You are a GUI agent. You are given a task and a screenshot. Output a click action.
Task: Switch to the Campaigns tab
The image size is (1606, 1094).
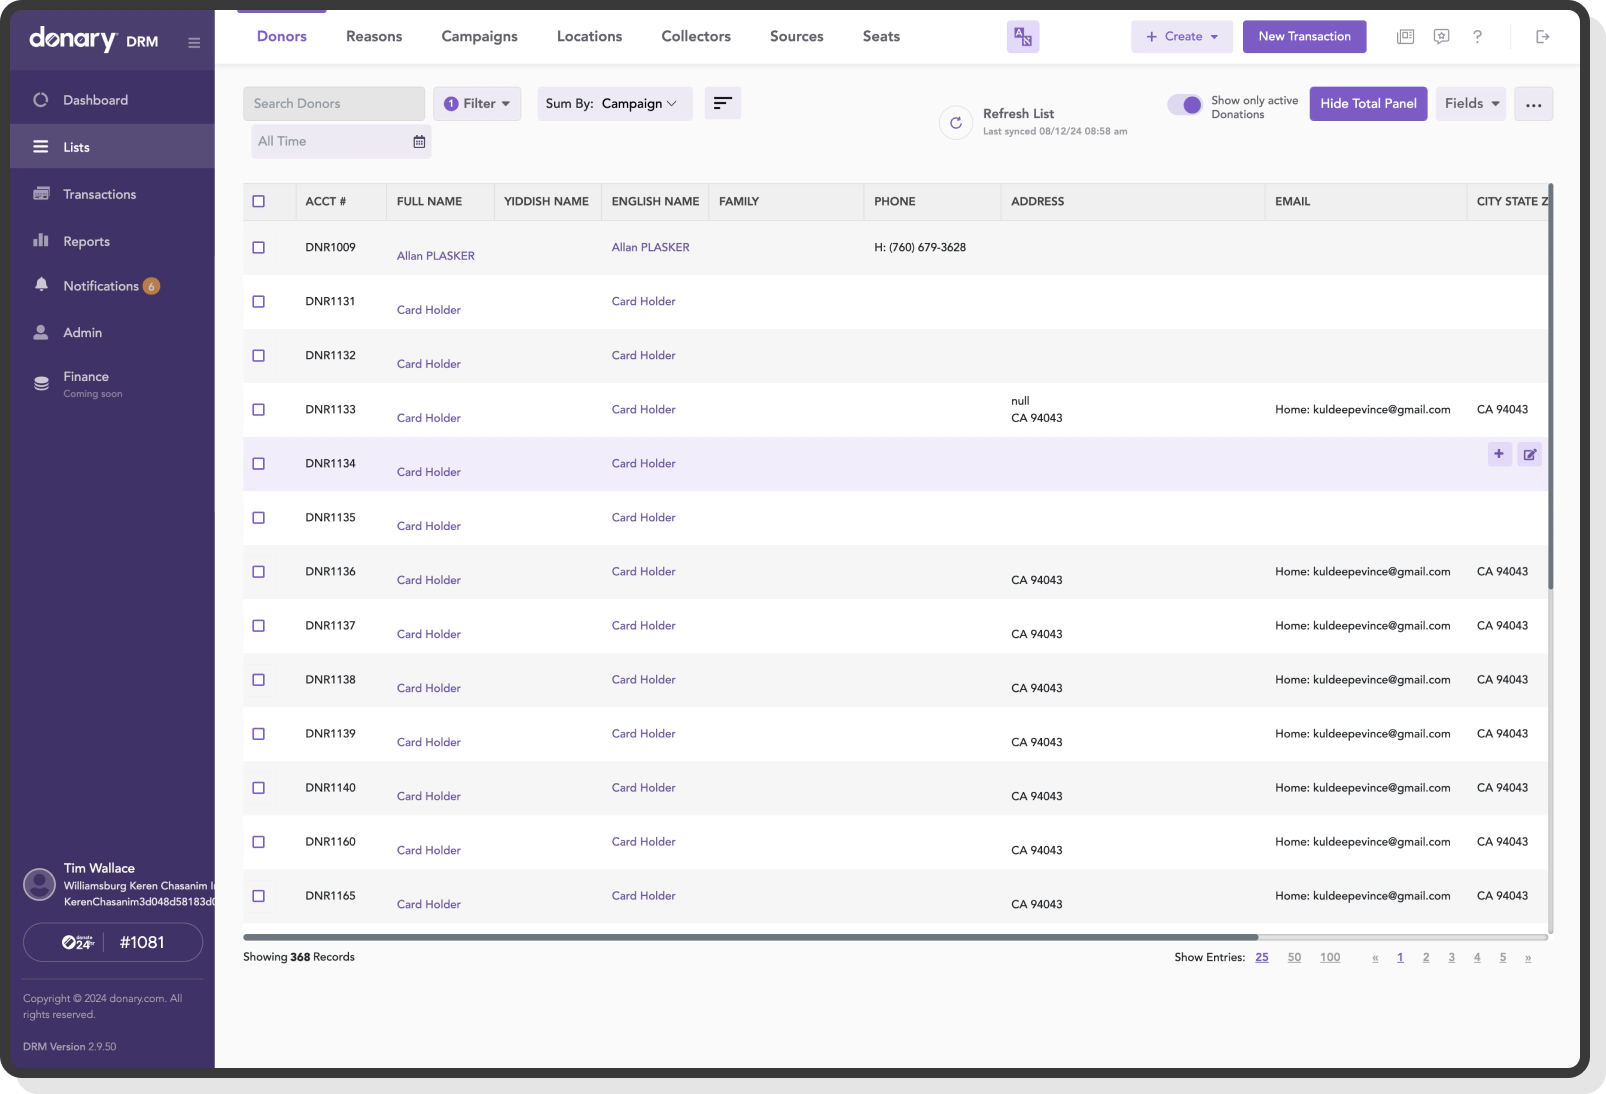pos(479,36)
